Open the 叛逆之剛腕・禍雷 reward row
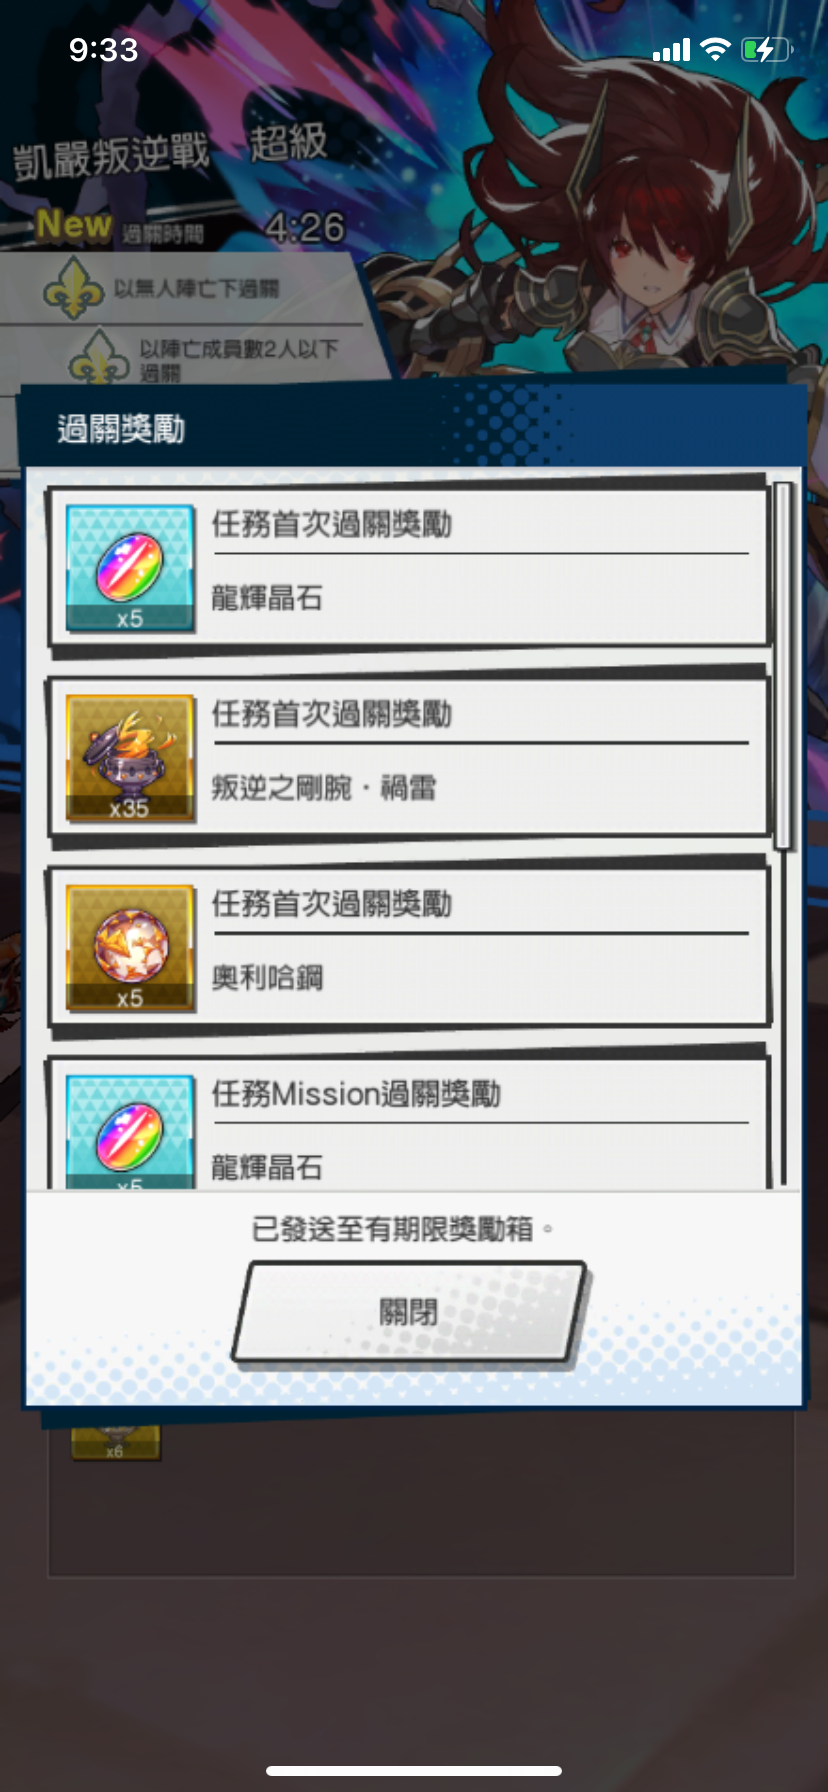This screenshot has height=1792, width=828. click(x=409, y=757)
